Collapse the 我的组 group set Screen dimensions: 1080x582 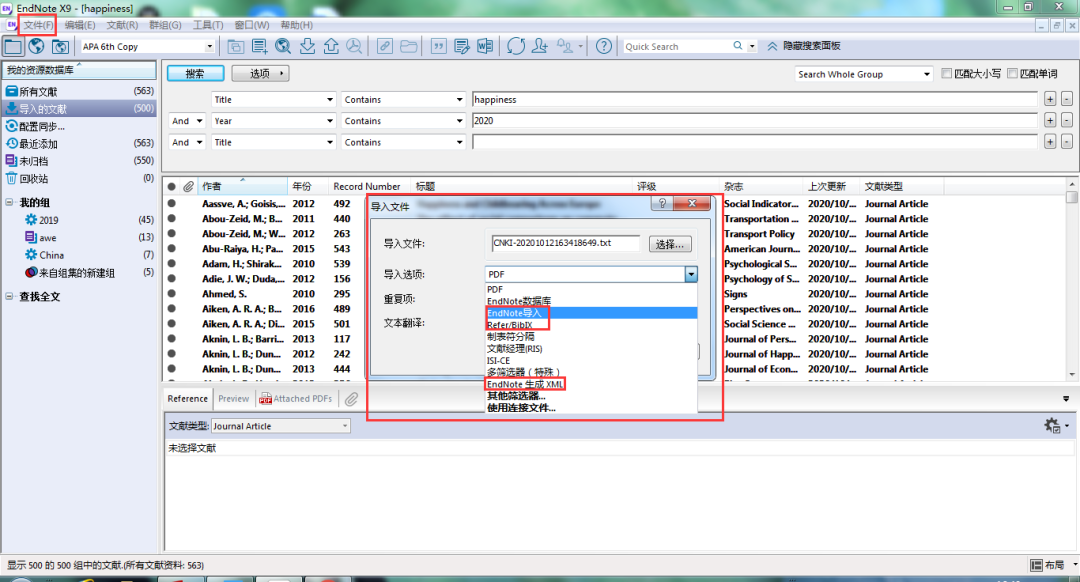pos(9,202)
